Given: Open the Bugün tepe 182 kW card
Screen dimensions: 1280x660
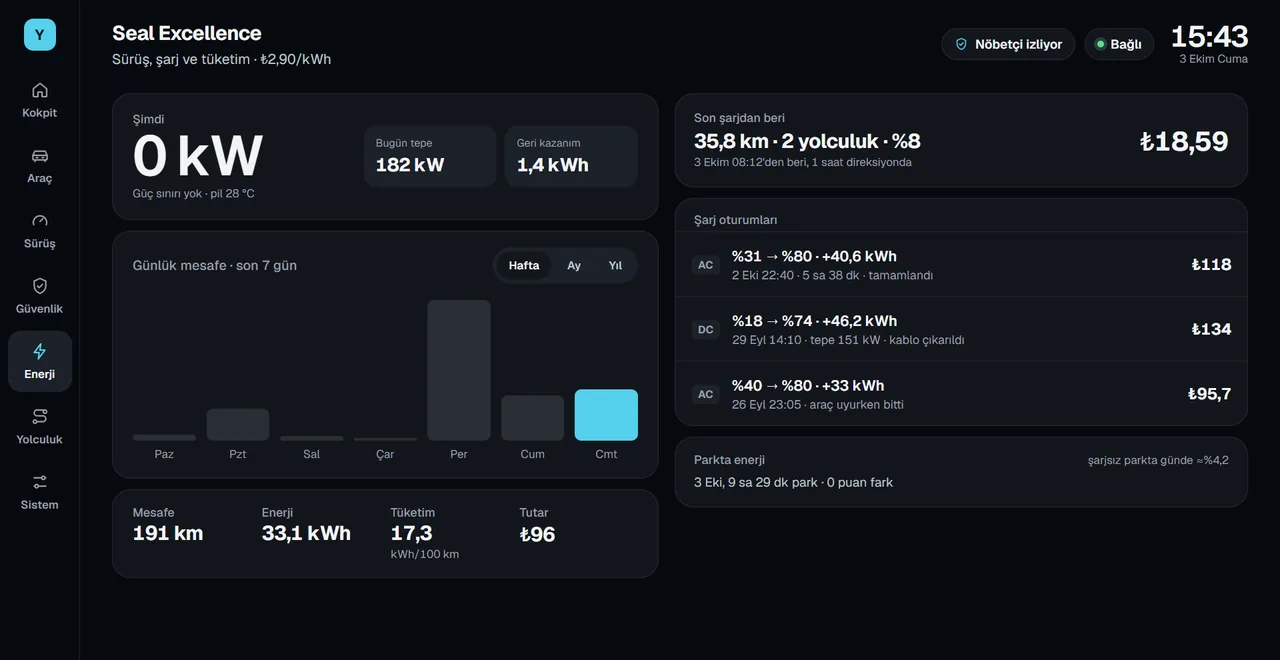Looking at the screenshot, I should (430, 156).
